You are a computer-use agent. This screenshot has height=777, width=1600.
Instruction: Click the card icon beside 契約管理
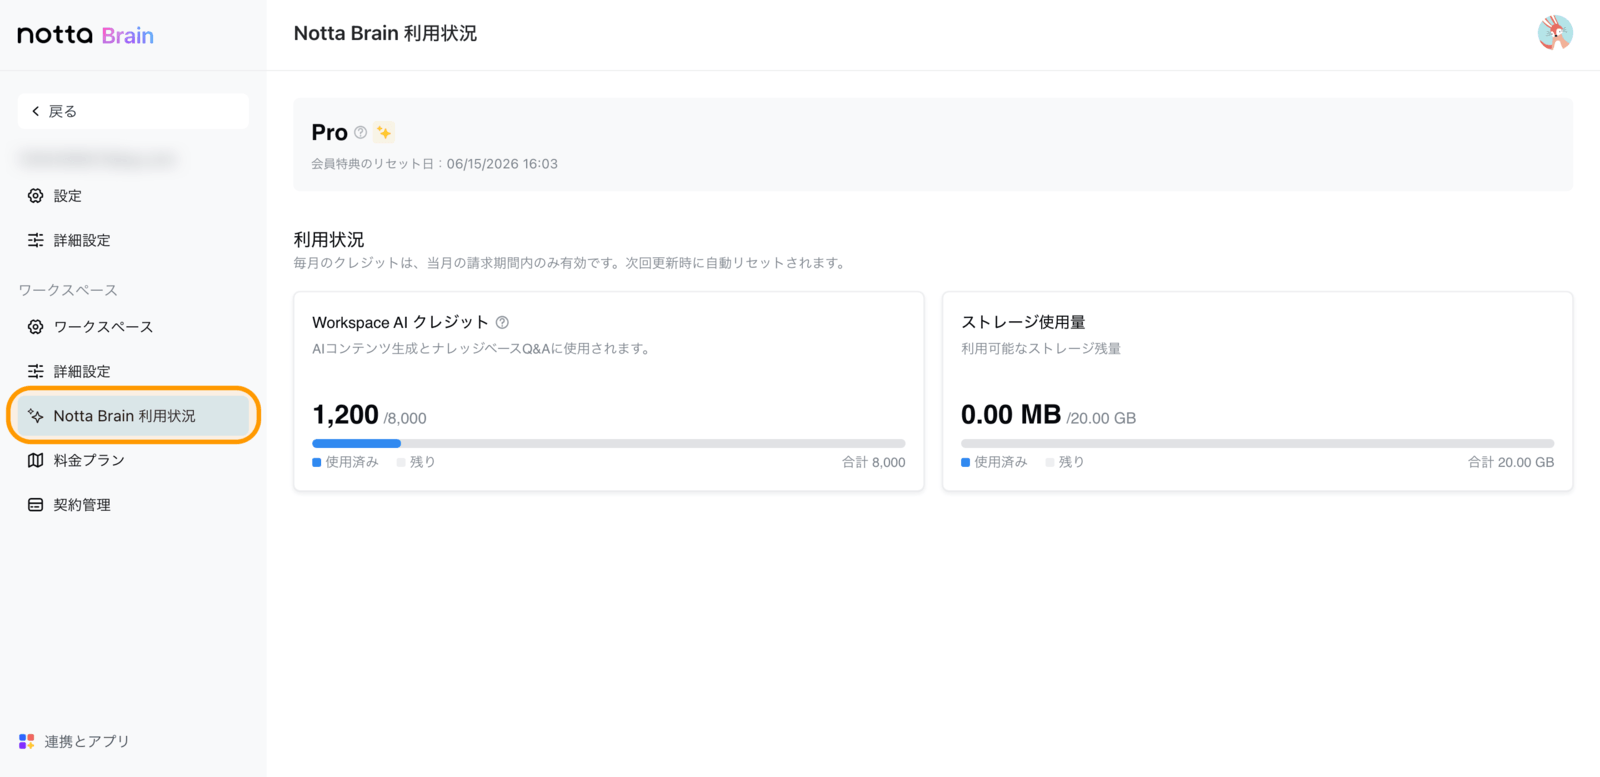click(x=36, y=505)
